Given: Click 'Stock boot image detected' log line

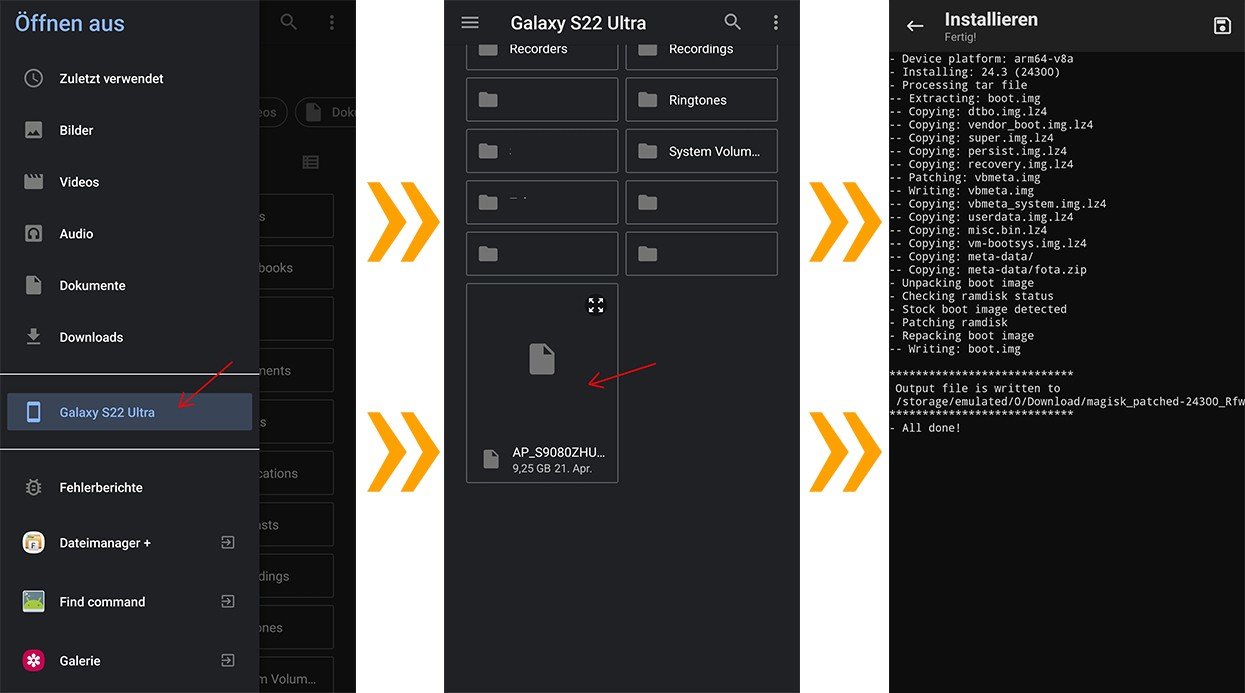Looking at the screenshot, I should pyautogui.click(x=978, y=309).
